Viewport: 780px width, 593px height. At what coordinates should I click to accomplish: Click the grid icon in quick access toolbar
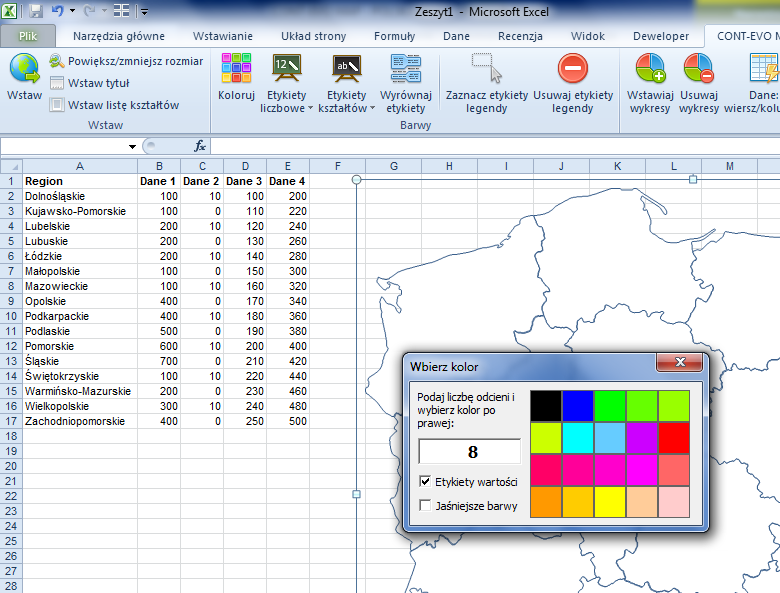pos(121,10)
